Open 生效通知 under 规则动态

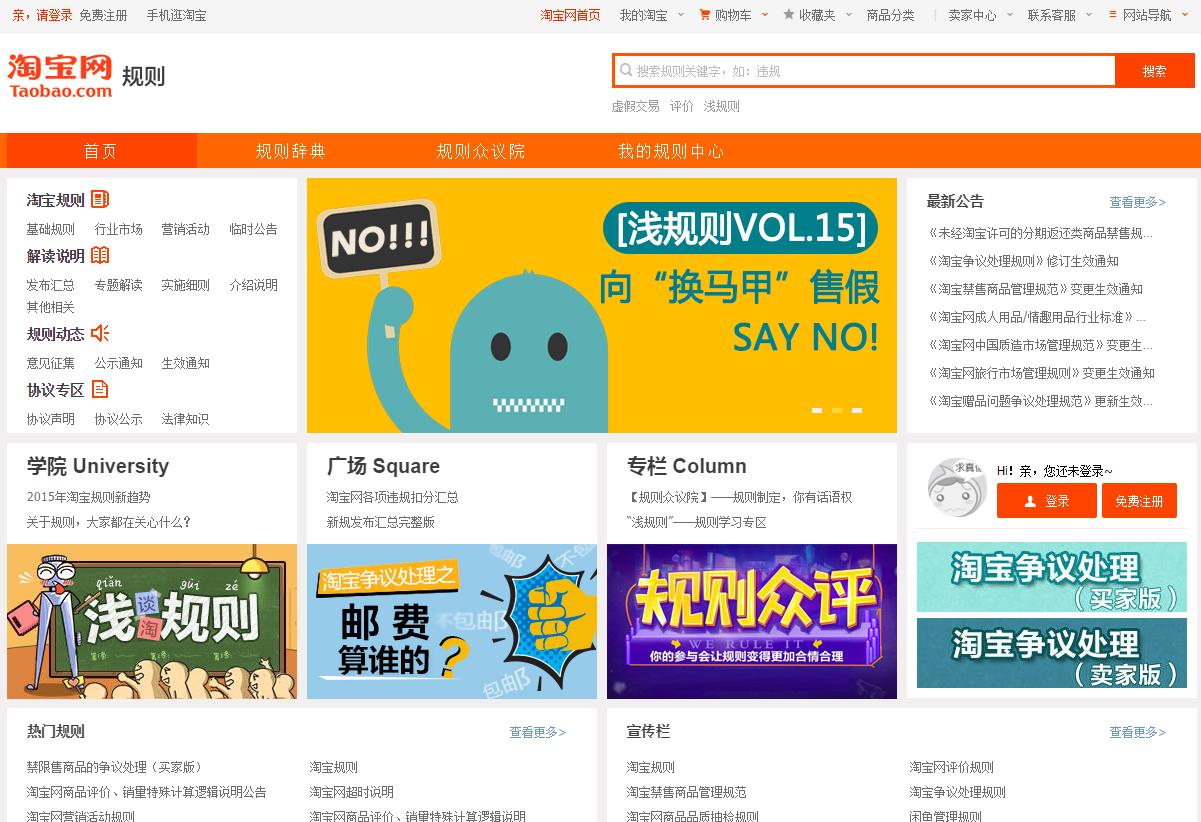tap(186, 363)
